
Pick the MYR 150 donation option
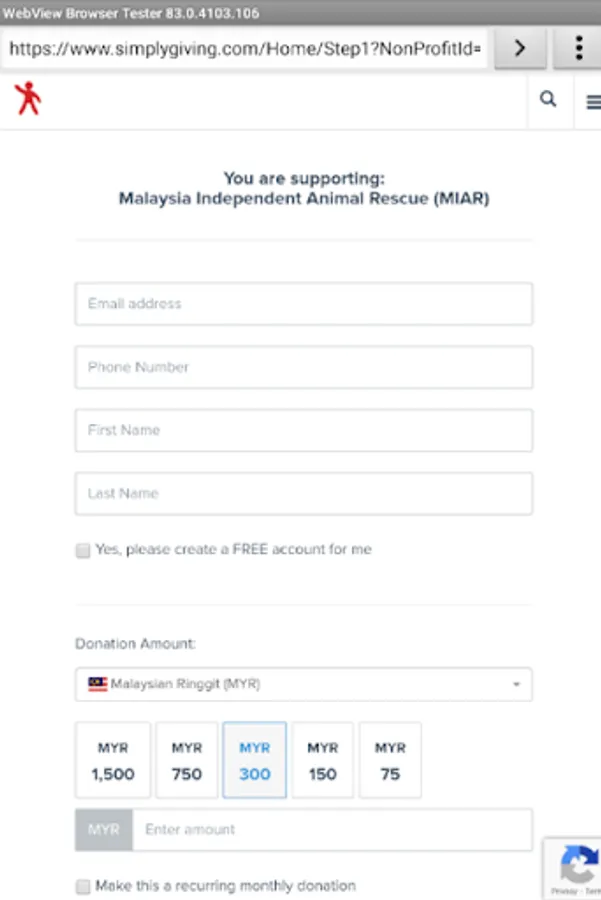(323, 760)
